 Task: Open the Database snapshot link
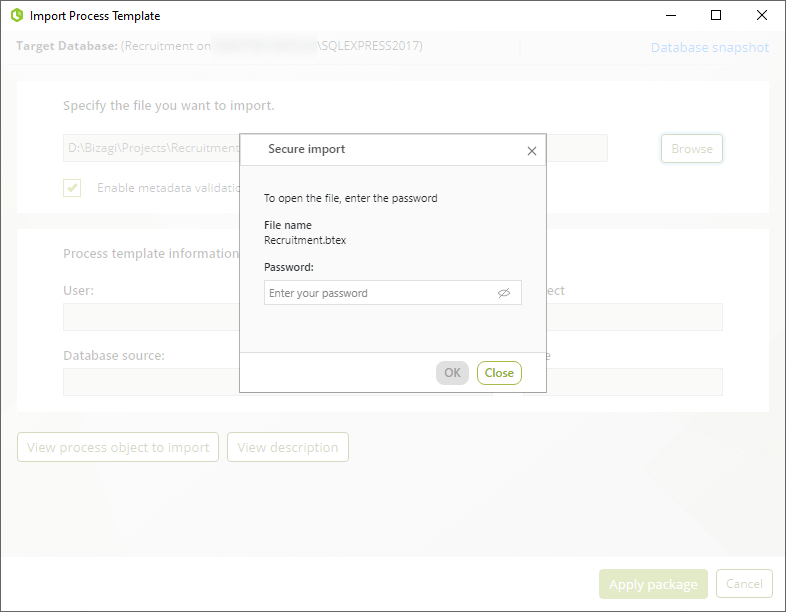point(710,47)
